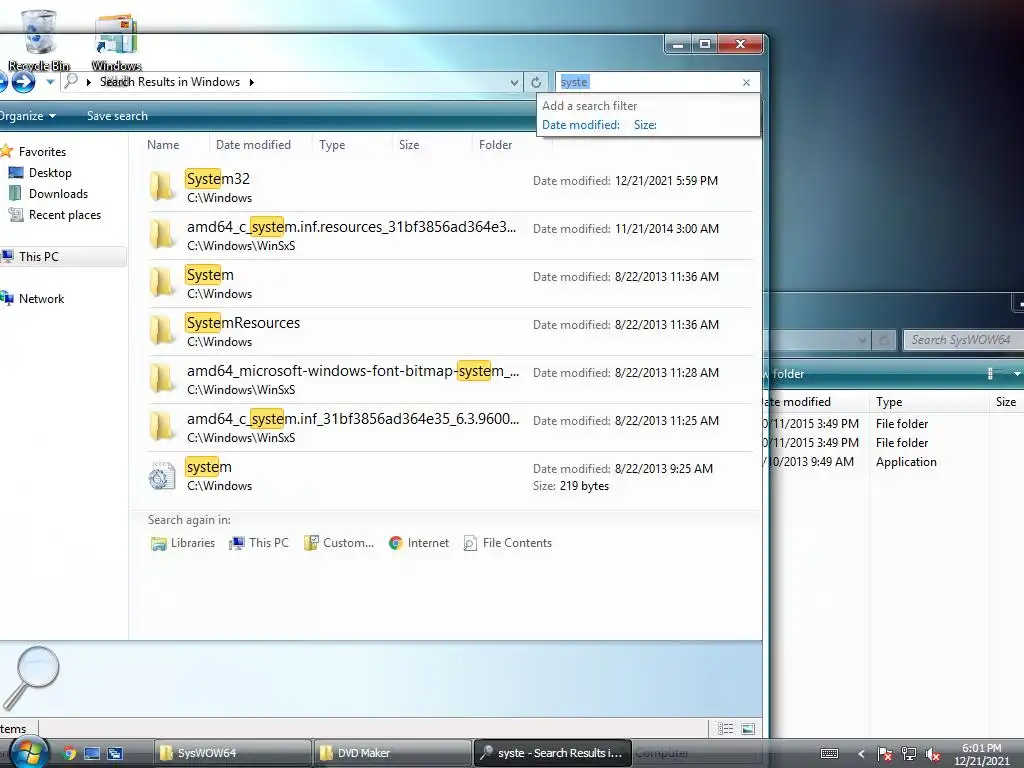Image resolution: width=1024 pixels, height=768 pixels.
Task: Search again in Custom location
Action: pyautogui.click(x=339, y=543)
